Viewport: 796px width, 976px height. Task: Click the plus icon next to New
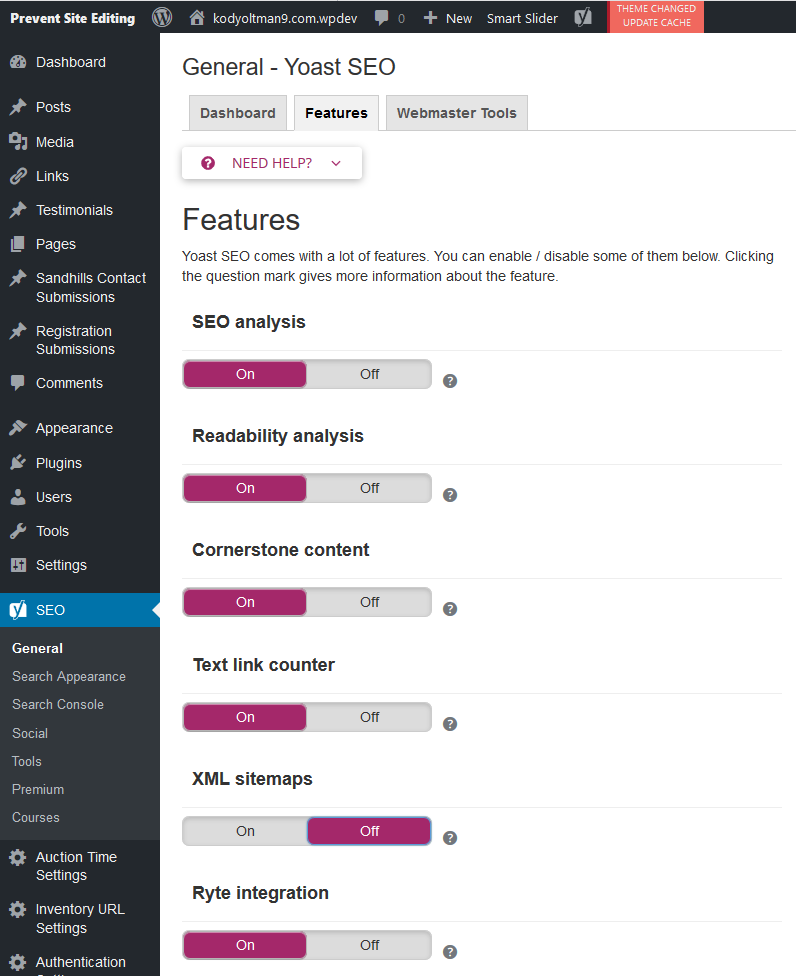pos(430,18)
